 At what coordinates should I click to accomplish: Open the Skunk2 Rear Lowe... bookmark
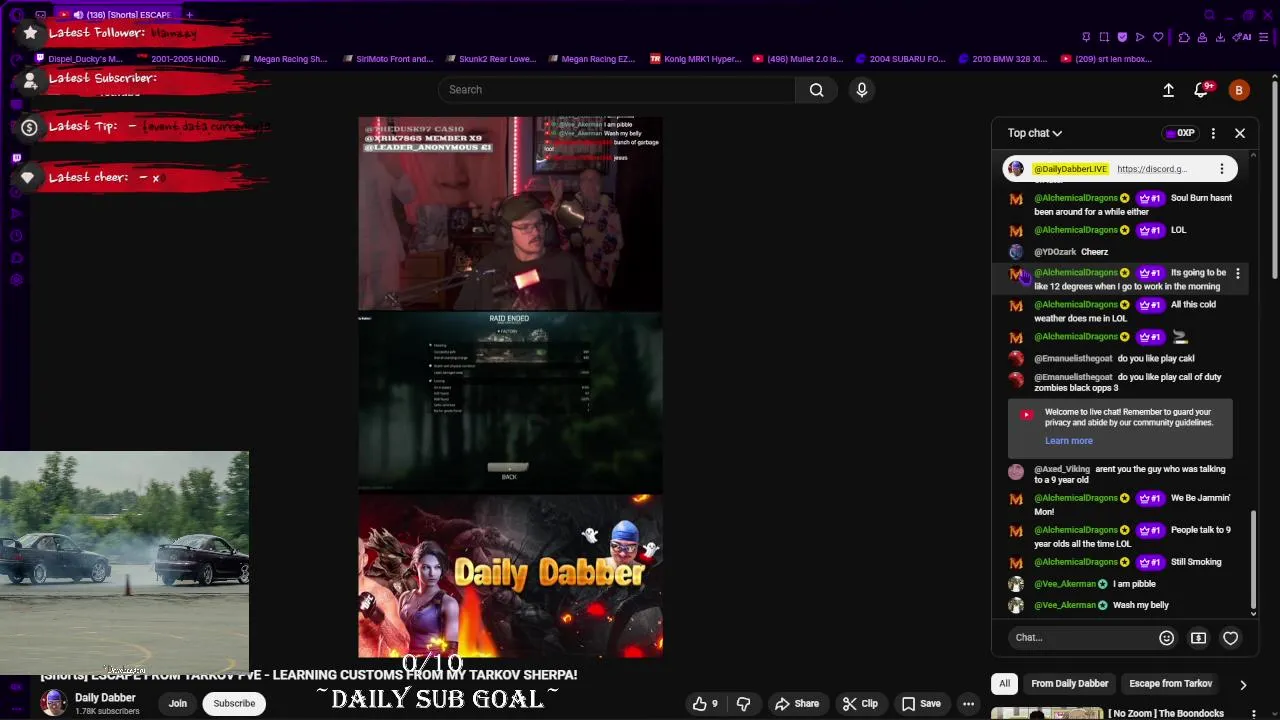tap(490, 59)
